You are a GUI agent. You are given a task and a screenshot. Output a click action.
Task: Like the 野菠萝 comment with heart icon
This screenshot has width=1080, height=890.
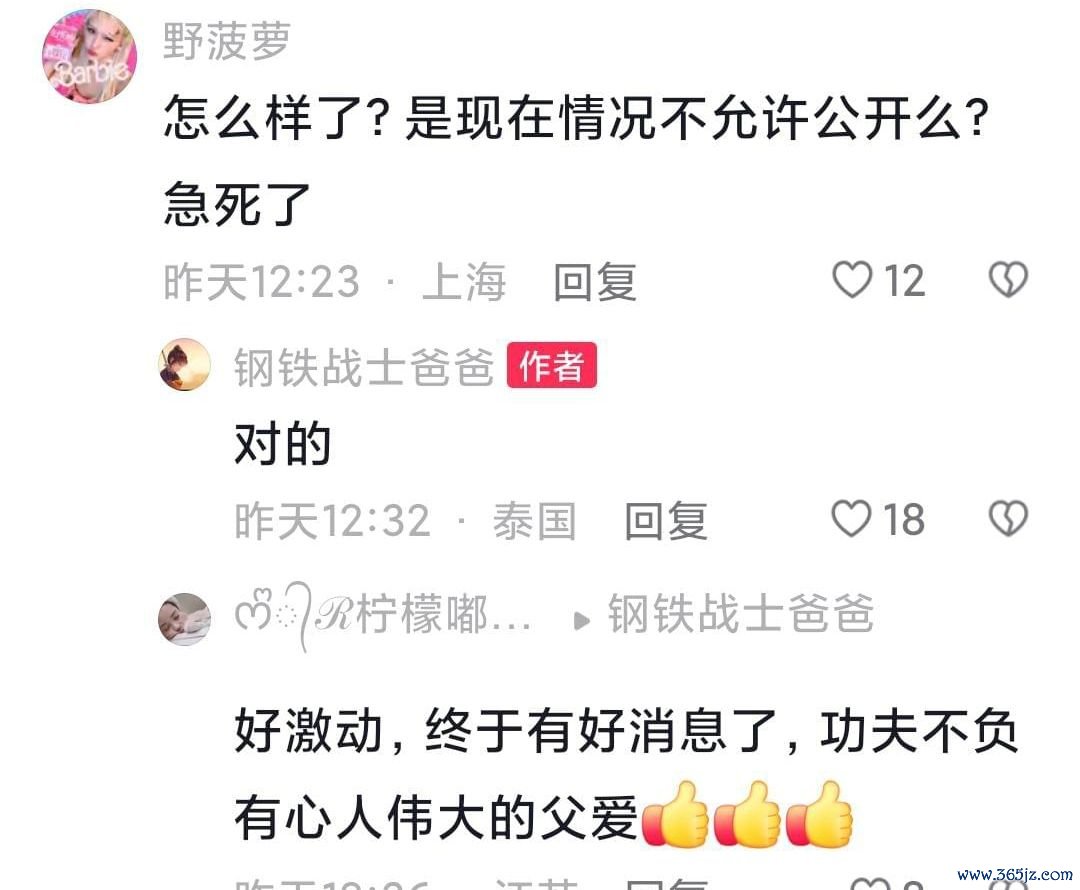point(852,280)
